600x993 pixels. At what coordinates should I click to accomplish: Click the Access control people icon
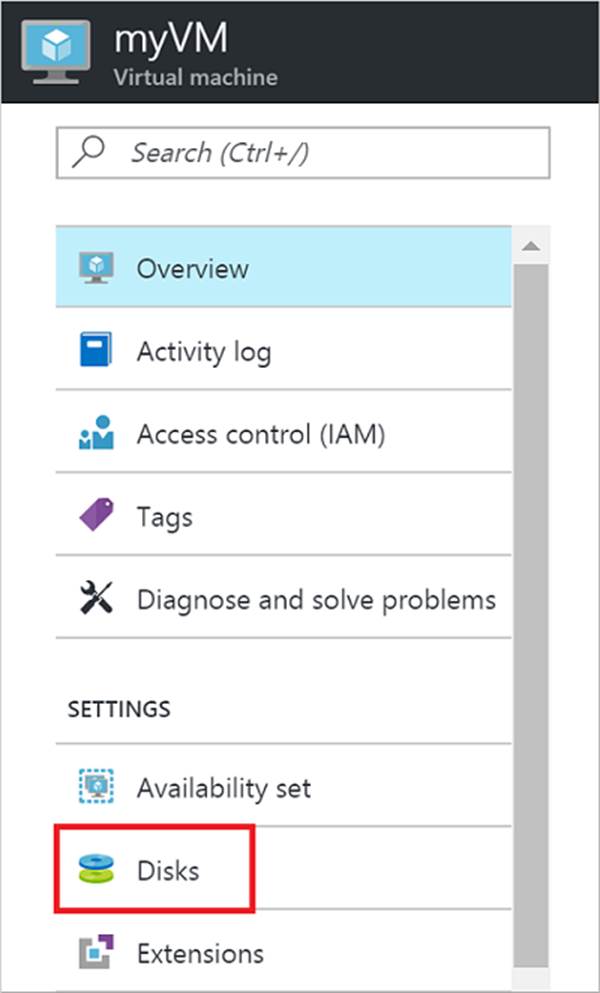96,434
